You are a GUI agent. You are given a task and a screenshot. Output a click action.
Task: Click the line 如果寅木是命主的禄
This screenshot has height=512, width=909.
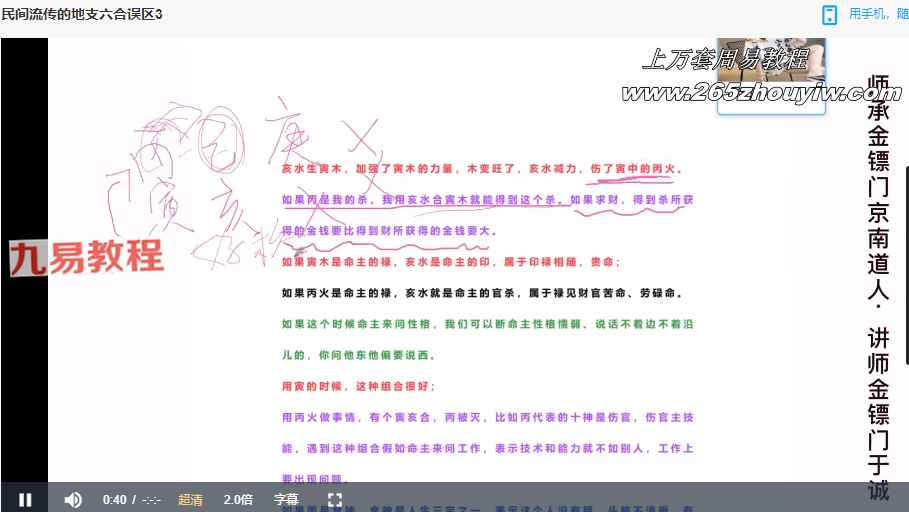451,262
